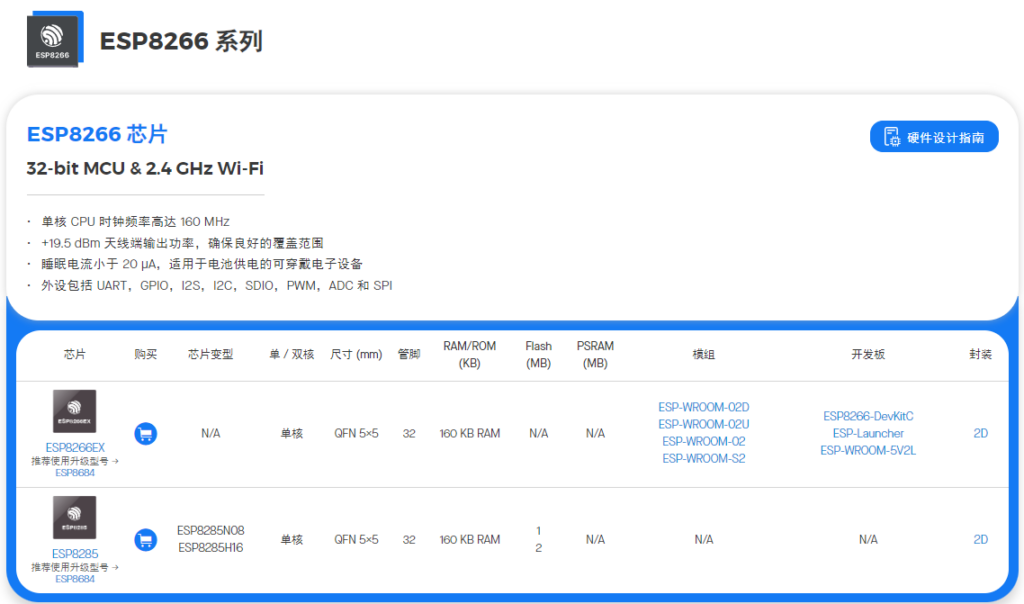
Task: Click the ESP8285H16 variant cell
Action: pyautogui.click(x=210, y=548)
